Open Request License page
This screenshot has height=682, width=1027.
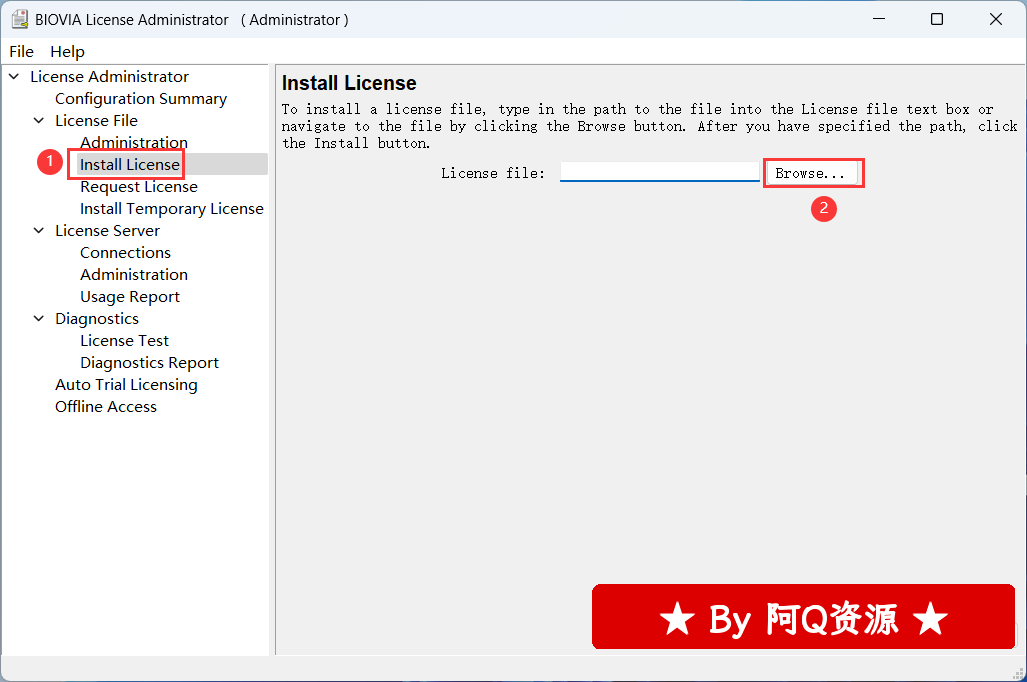pyautogui.click(x=138, y=187)
